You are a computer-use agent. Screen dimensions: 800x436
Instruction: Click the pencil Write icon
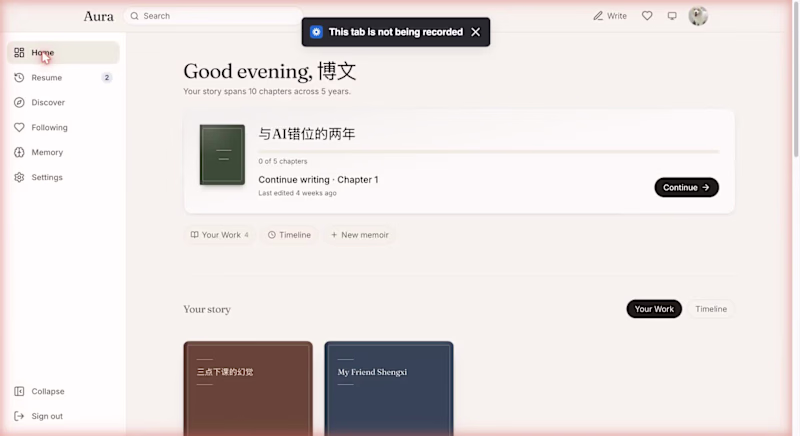[x=598, y=16]
